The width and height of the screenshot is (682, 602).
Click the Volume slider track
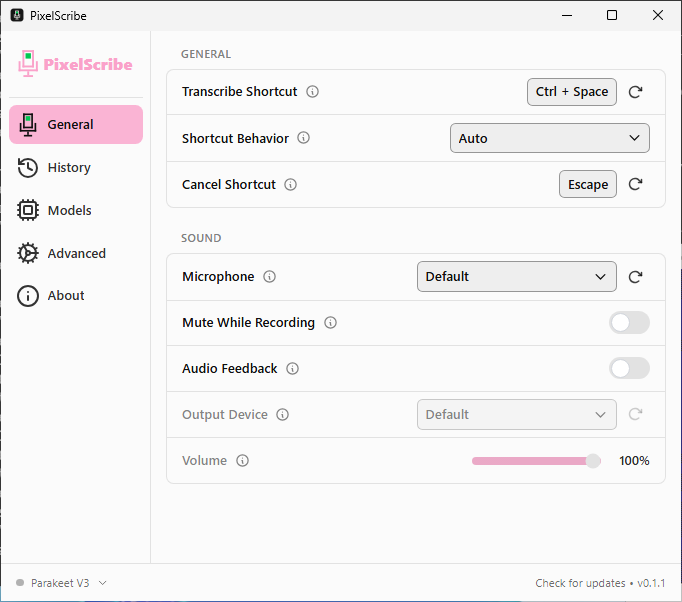536,461
